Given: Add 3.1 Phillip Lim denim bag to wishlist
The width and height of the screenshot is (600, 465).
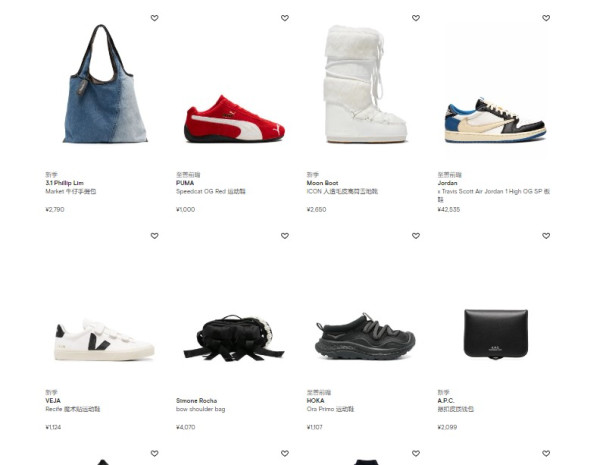Looking at the screenshot, I should click(x=154, y=18).
